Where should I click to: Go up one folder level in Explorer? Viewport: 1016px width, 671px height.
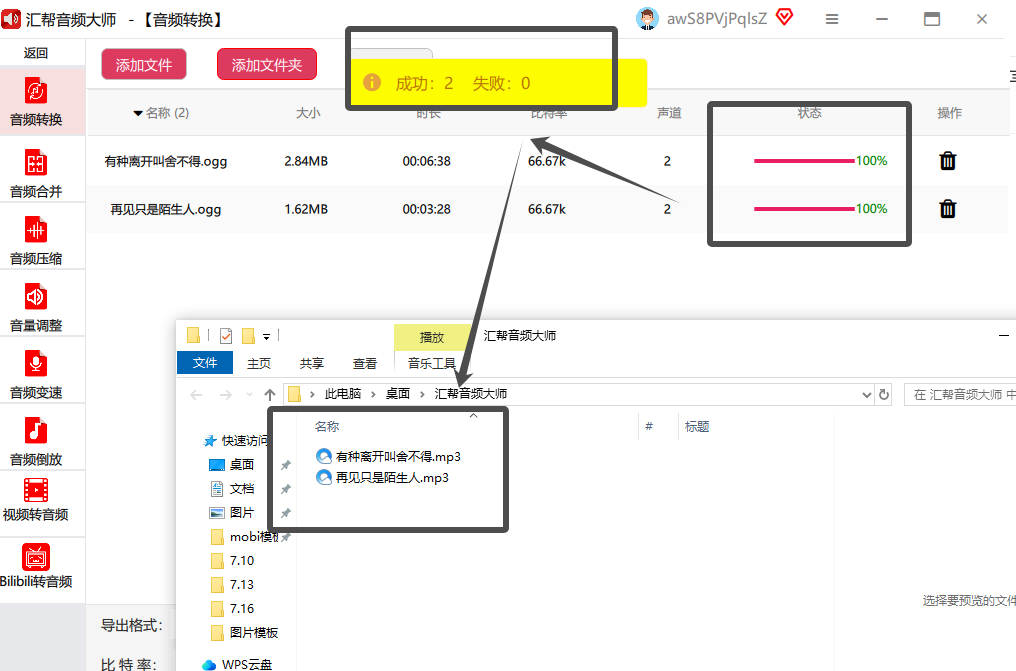[x=270, y=394]
